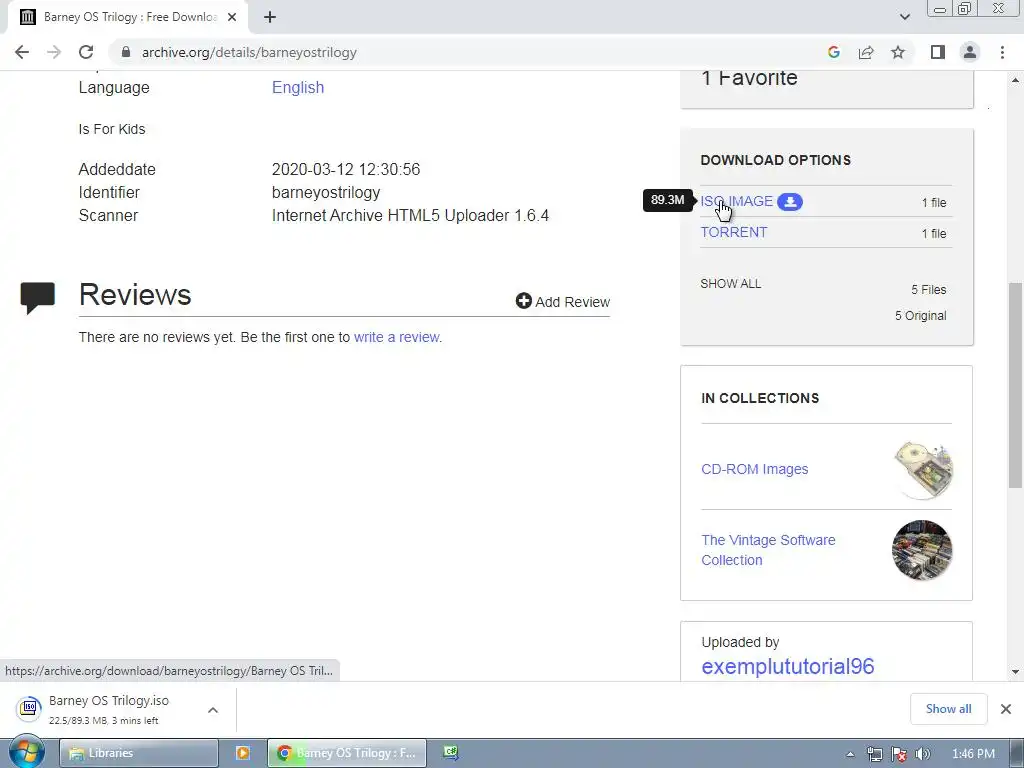Open The Vintage Software Collection link

pyautogui.click(x=768, y=550)
